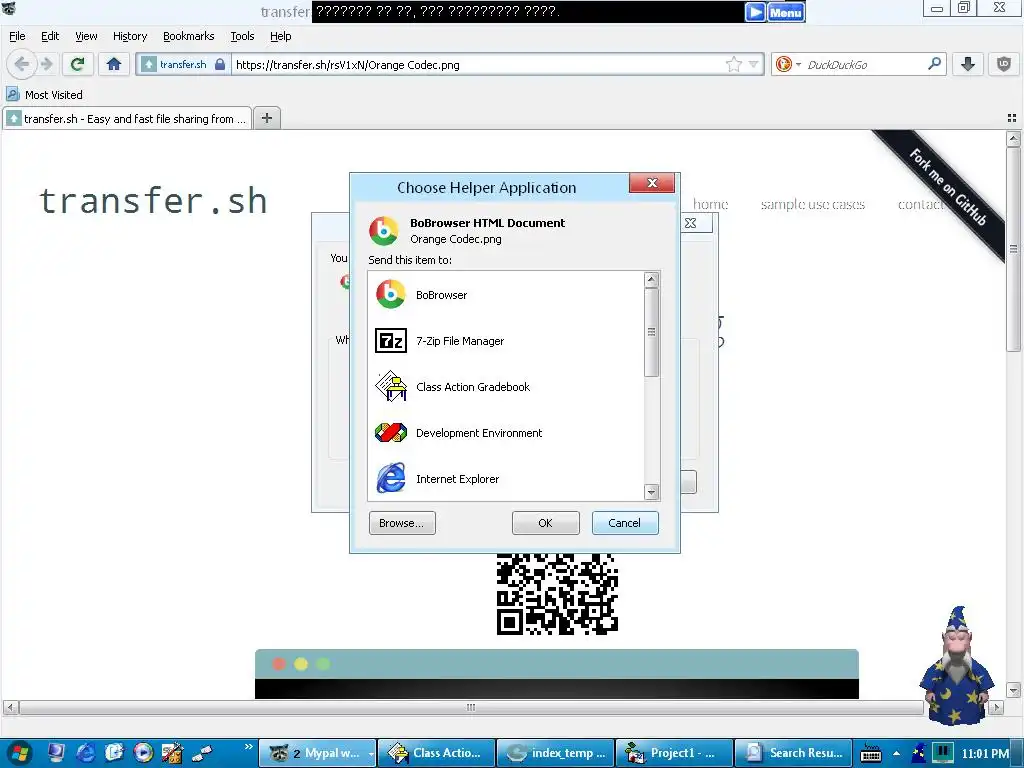1024x768 pixels.
Task: Launch Windows Media Player from quick launch
Action: pyautogui.click(x=143, y=753)
